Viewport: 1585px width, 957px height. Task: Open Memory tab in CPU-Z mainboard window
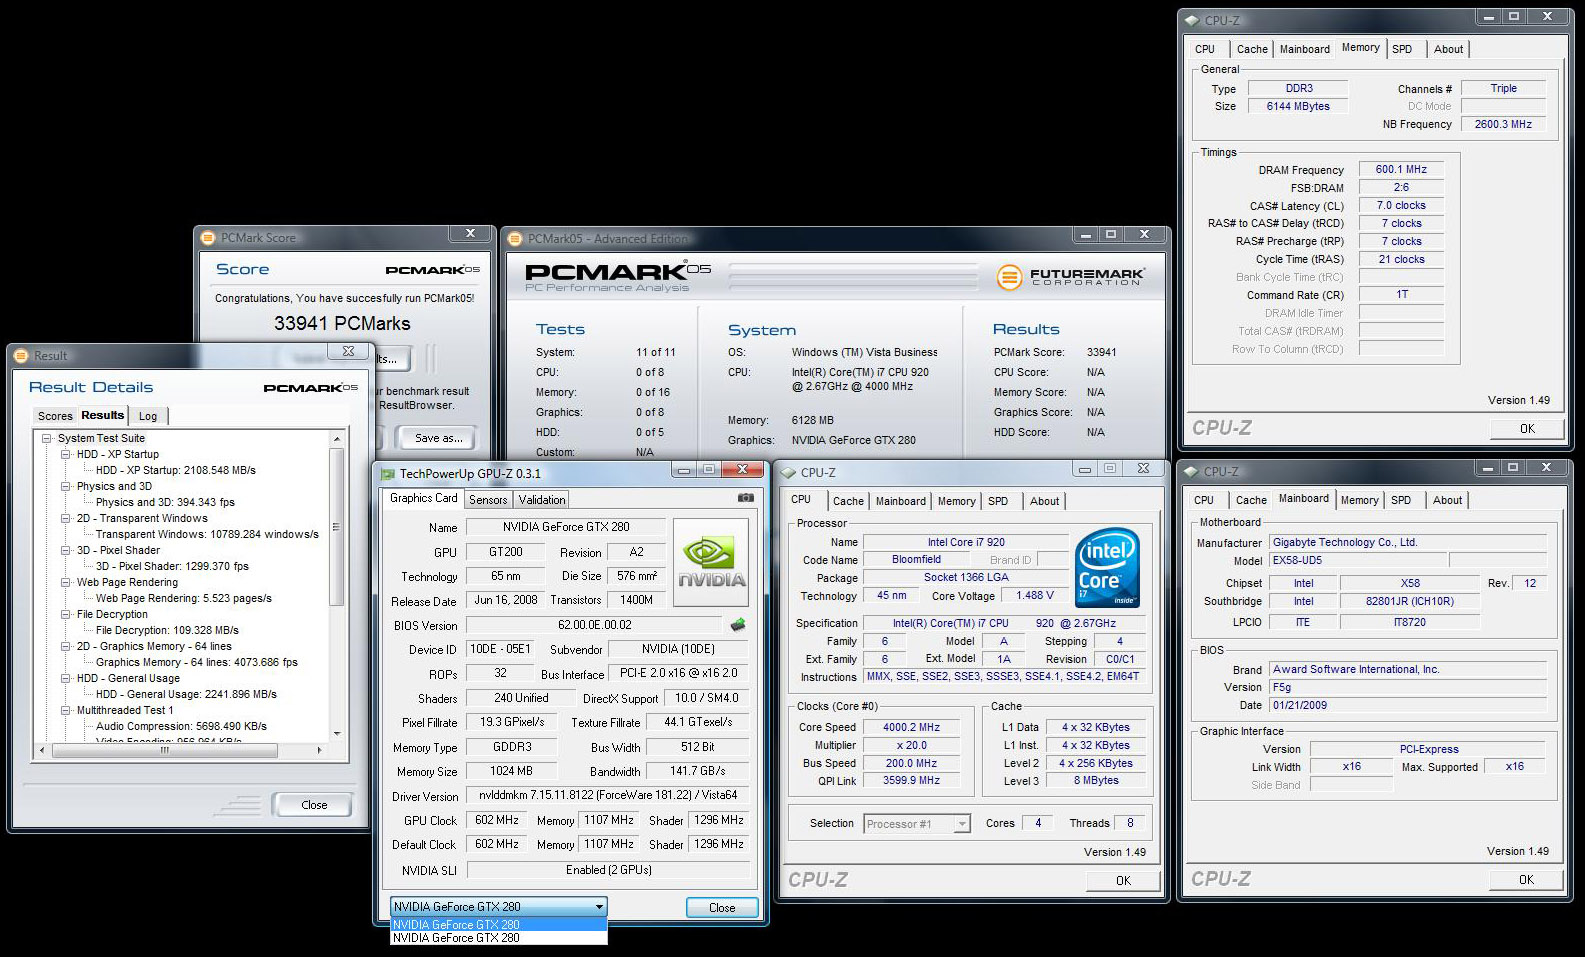click(x=1359, y=500)
